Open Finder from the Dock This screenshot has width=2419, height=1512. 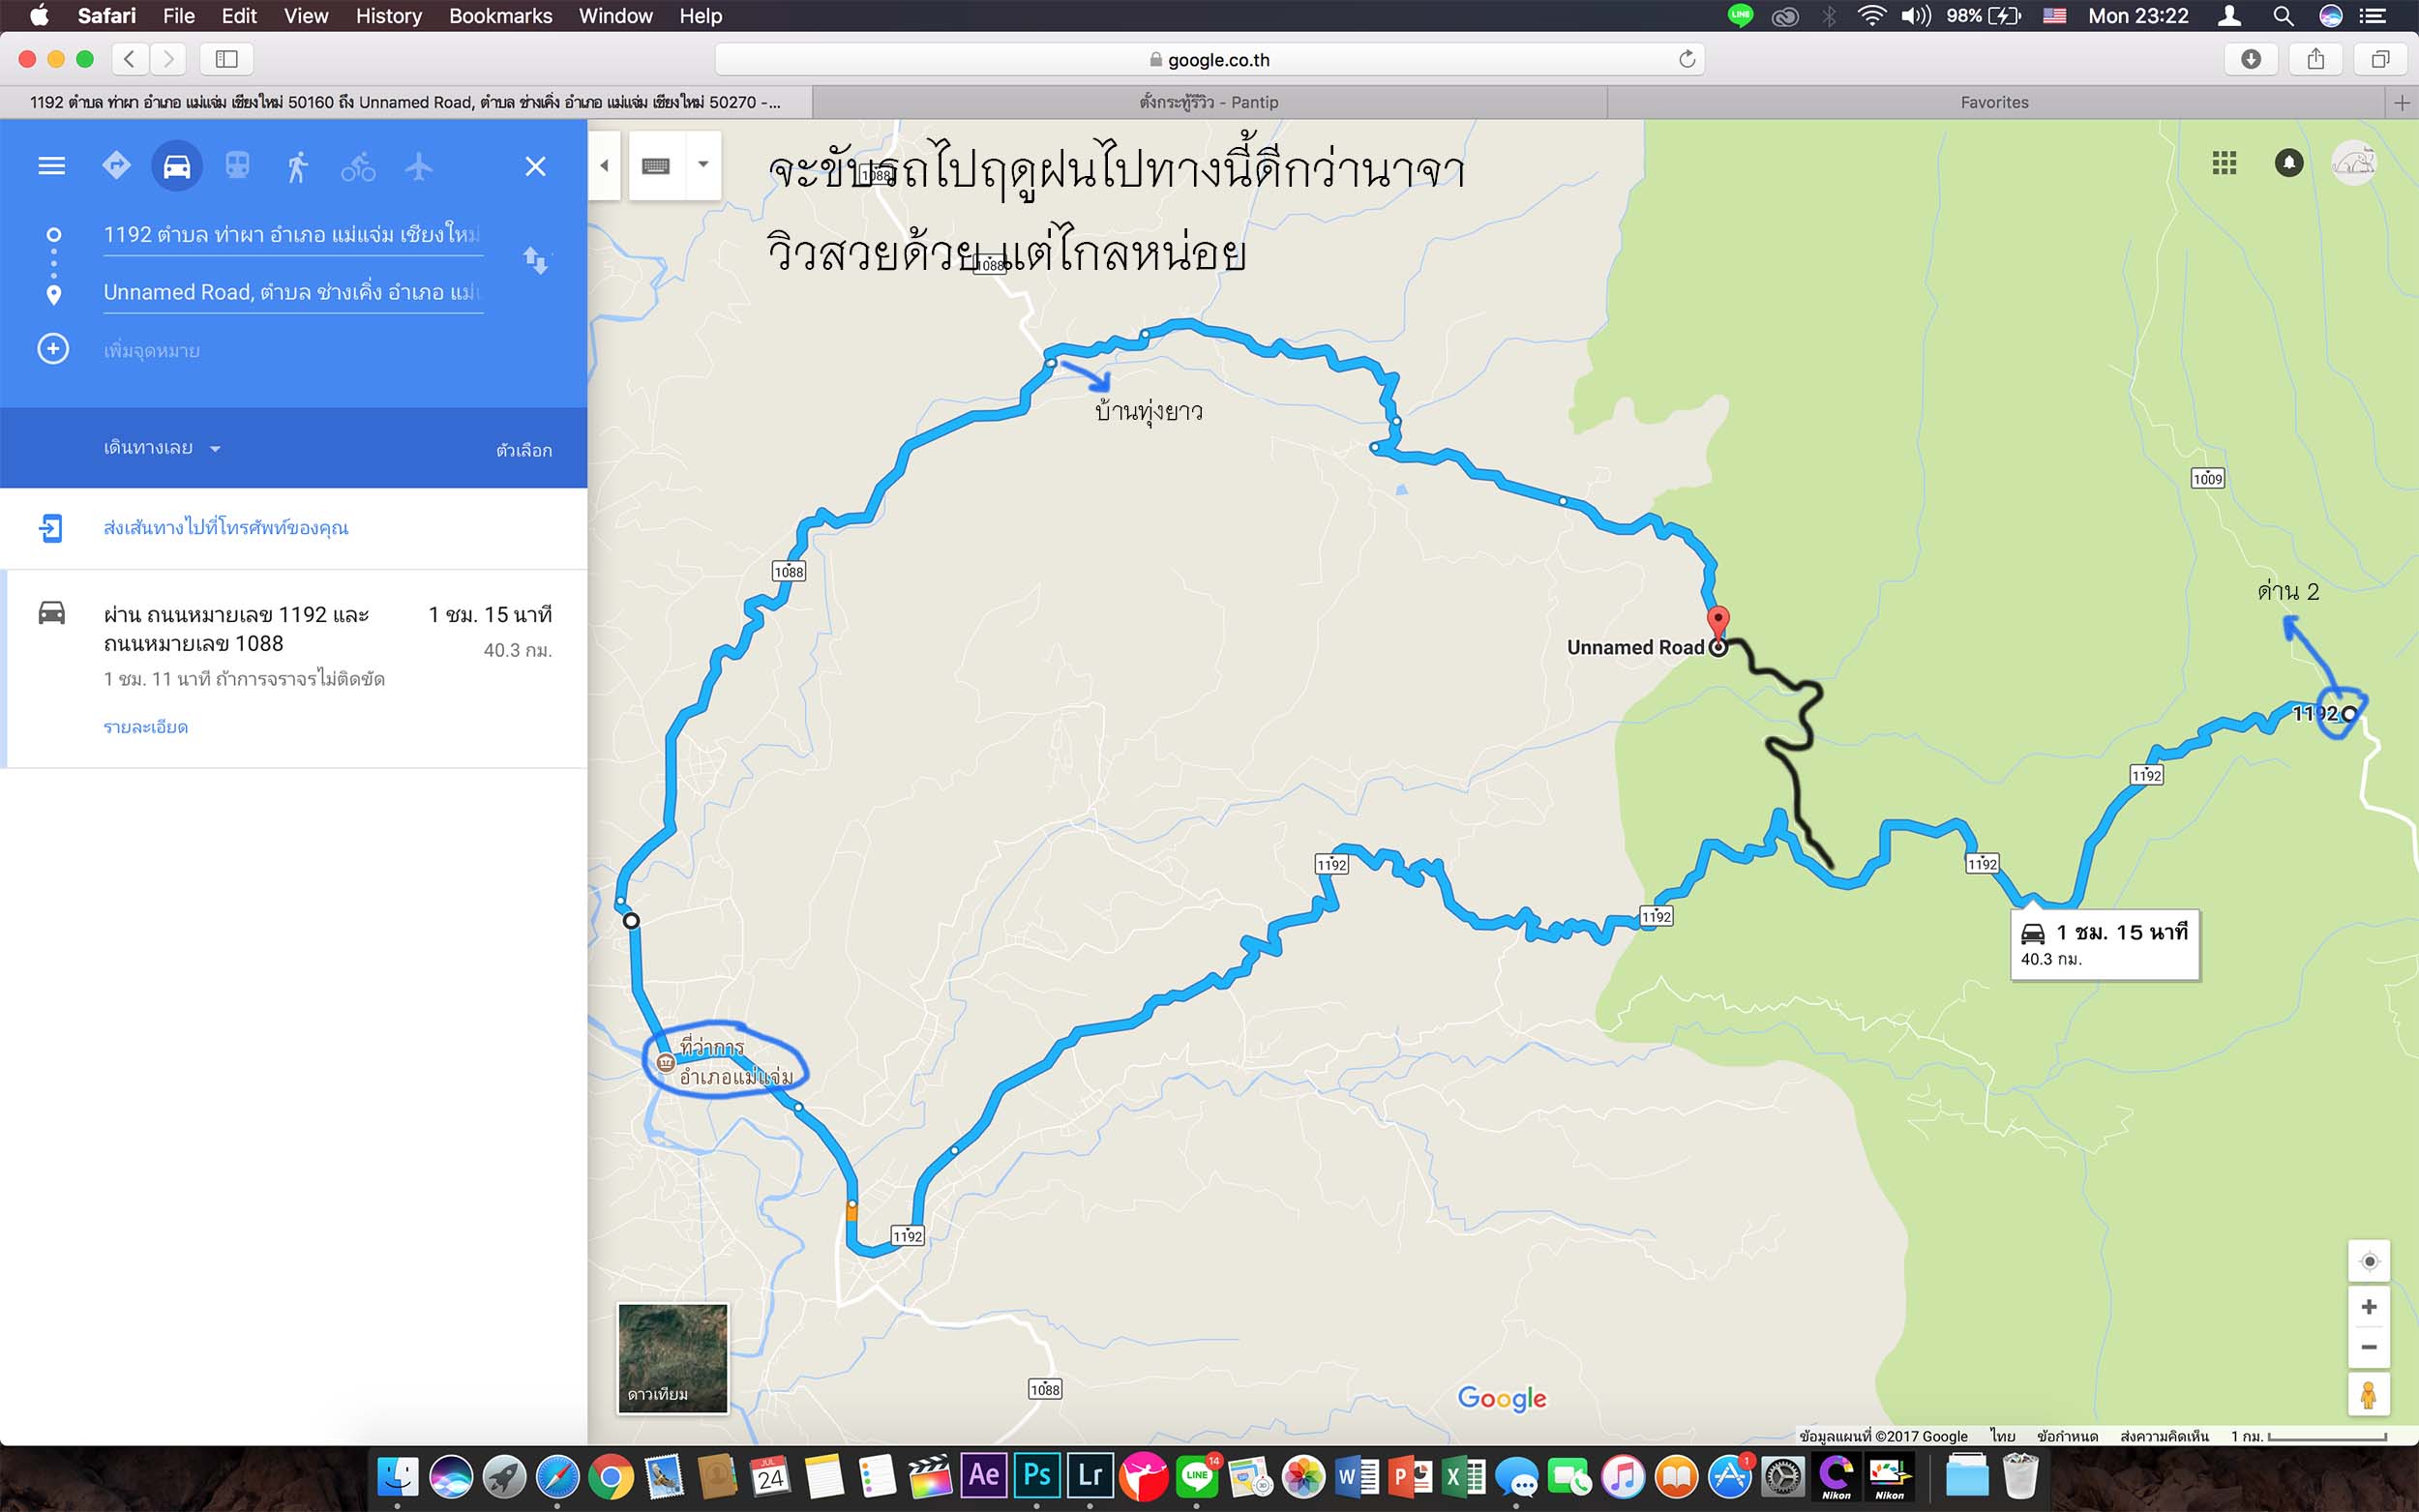[398, 1477]
